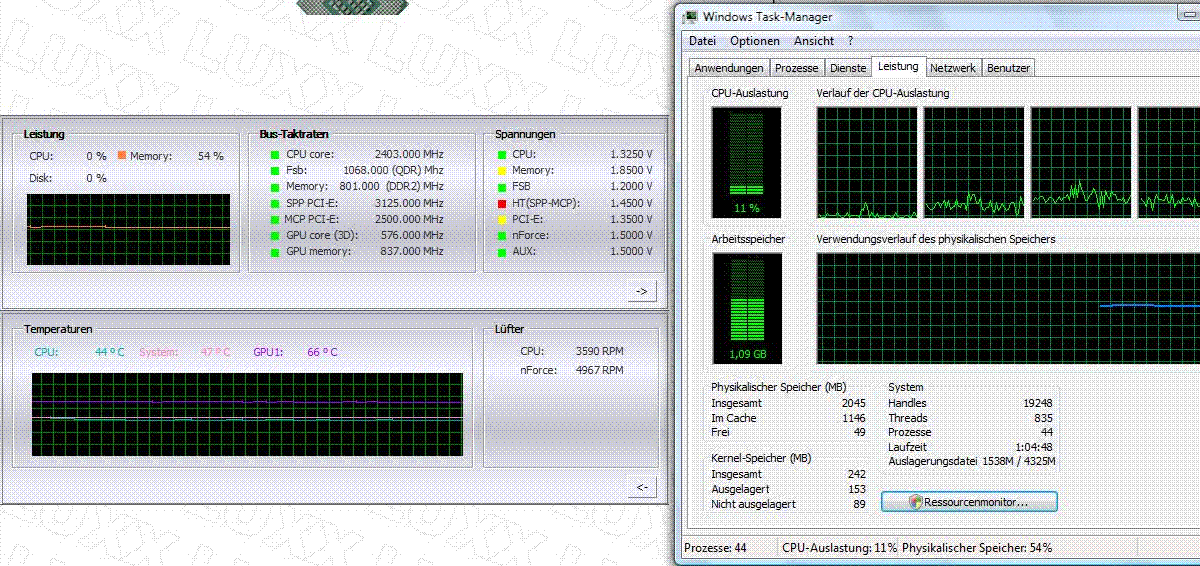Click the GPU1 temperature 66 °C

(x=322, y=352)
